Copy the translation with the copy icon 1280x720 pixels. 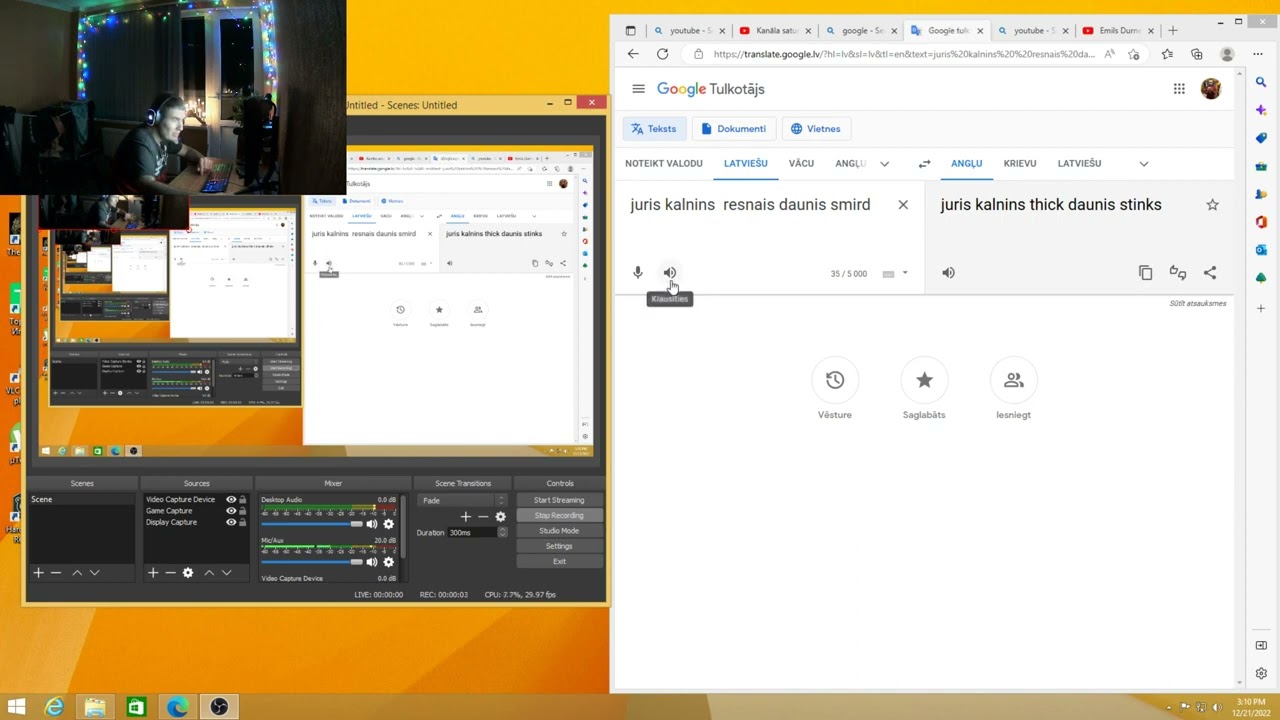[x=1146, y=273]
